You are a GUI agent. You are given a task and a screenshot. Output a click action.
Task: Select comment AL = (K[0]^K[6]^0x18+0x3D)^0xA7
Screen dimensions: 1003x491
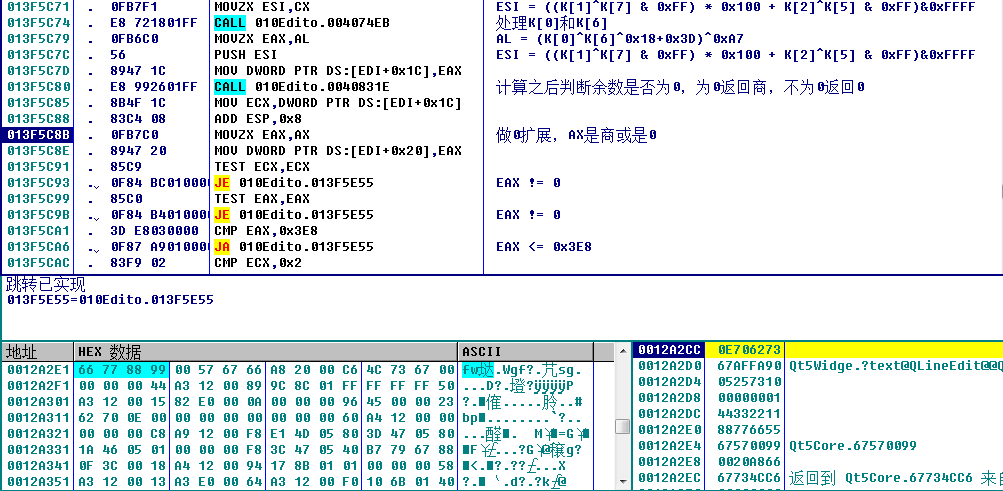(x=620, y=39)
